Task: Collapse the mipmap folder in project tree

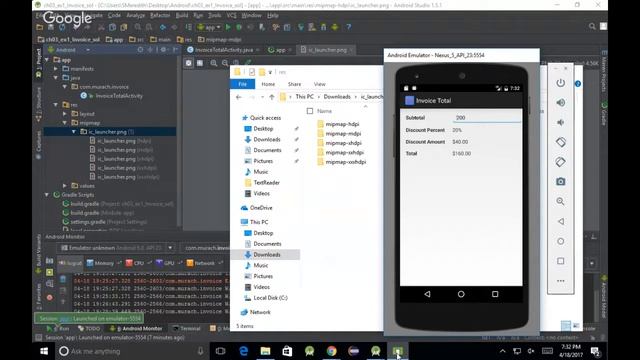Action: [x=65, y=123]
